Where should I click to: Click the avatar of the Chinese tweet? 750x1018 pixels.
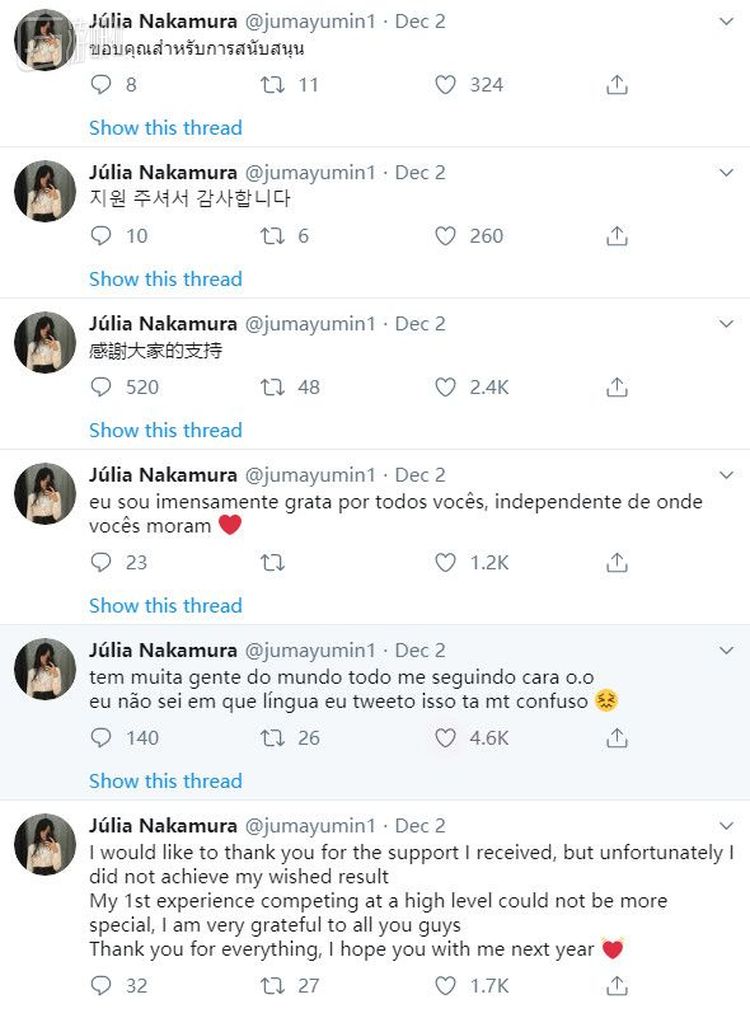click(x=45, y=342)
